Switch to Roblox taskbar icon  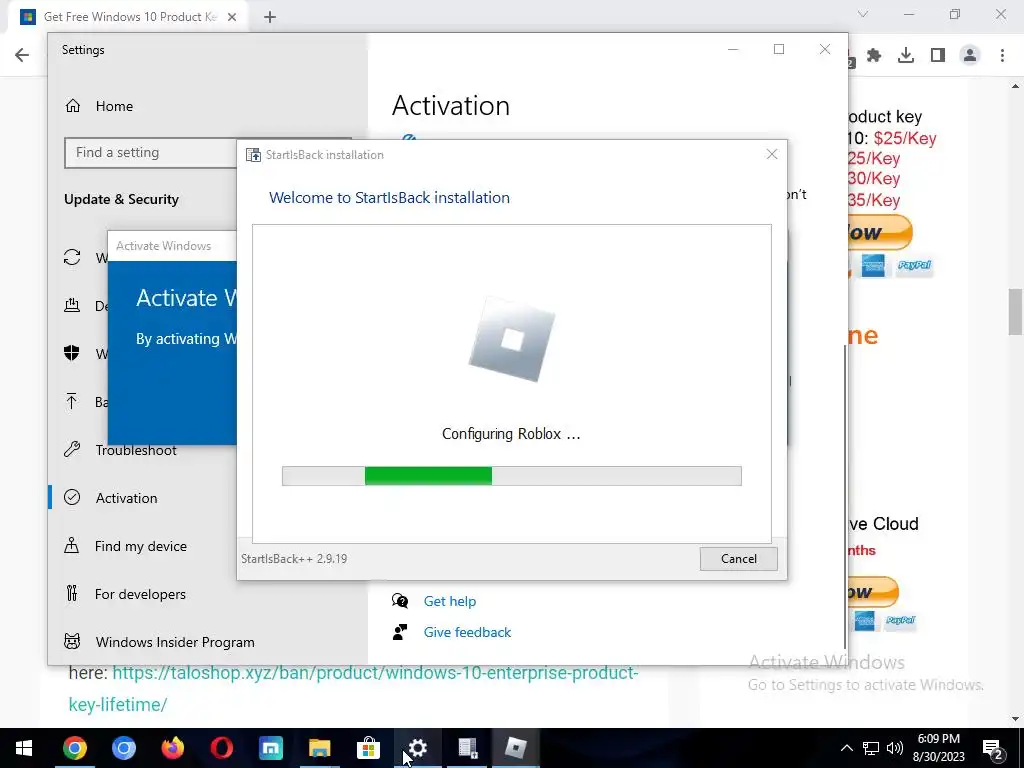[515, 748]
